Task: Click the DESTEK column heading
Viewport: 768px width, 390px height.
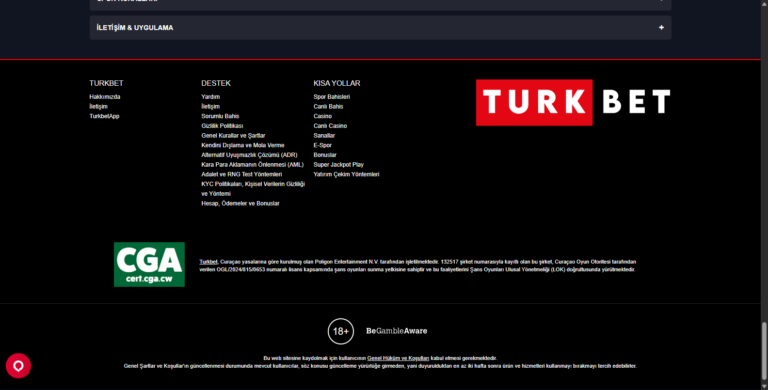Action: coord(216,83)
